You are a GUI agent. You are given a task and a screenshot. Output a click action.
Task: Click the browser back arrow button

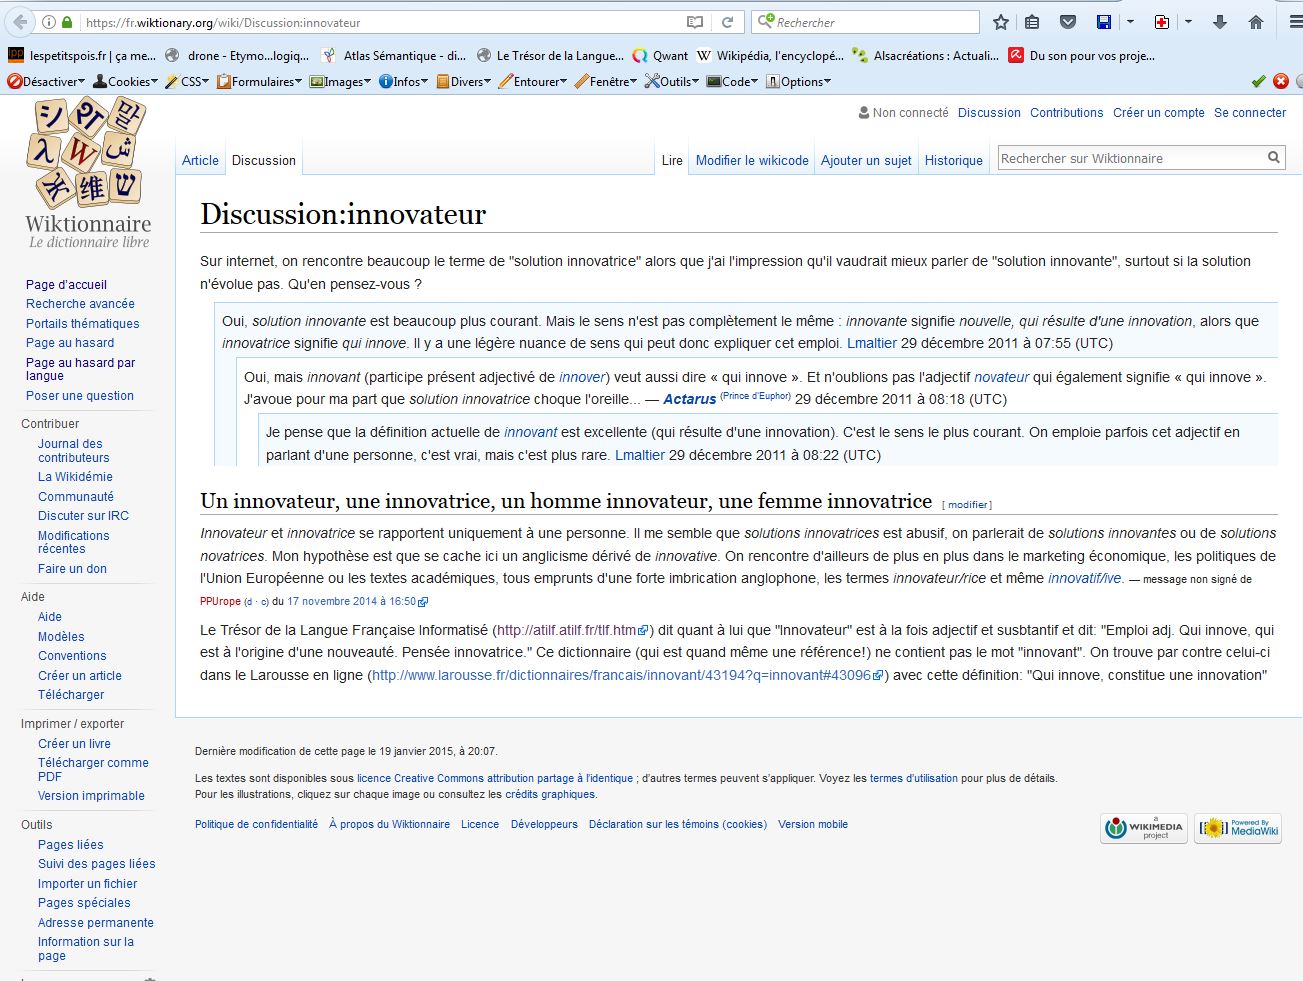tap(20, 22)
